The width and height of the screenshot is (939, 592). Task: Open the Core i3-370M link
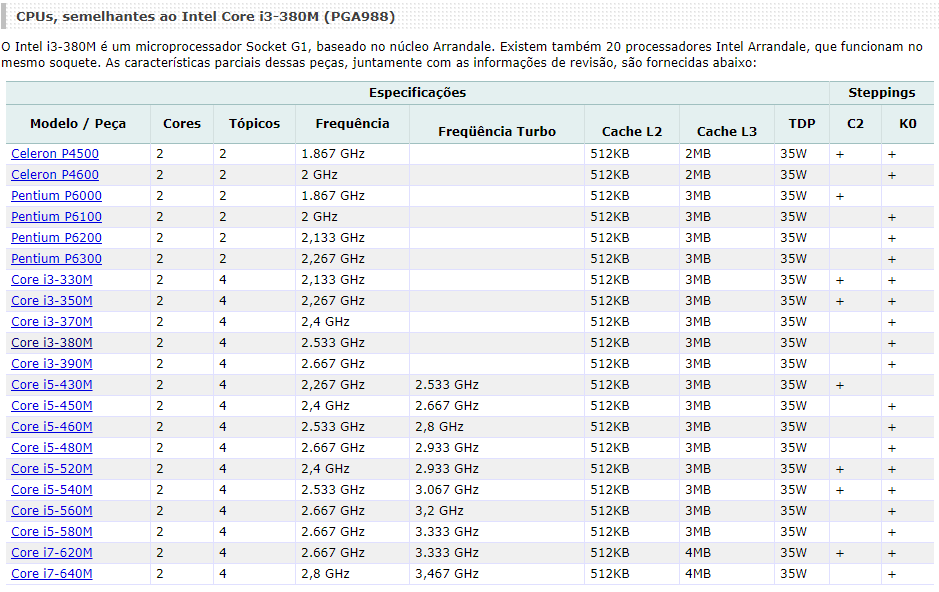coord(52,321)
